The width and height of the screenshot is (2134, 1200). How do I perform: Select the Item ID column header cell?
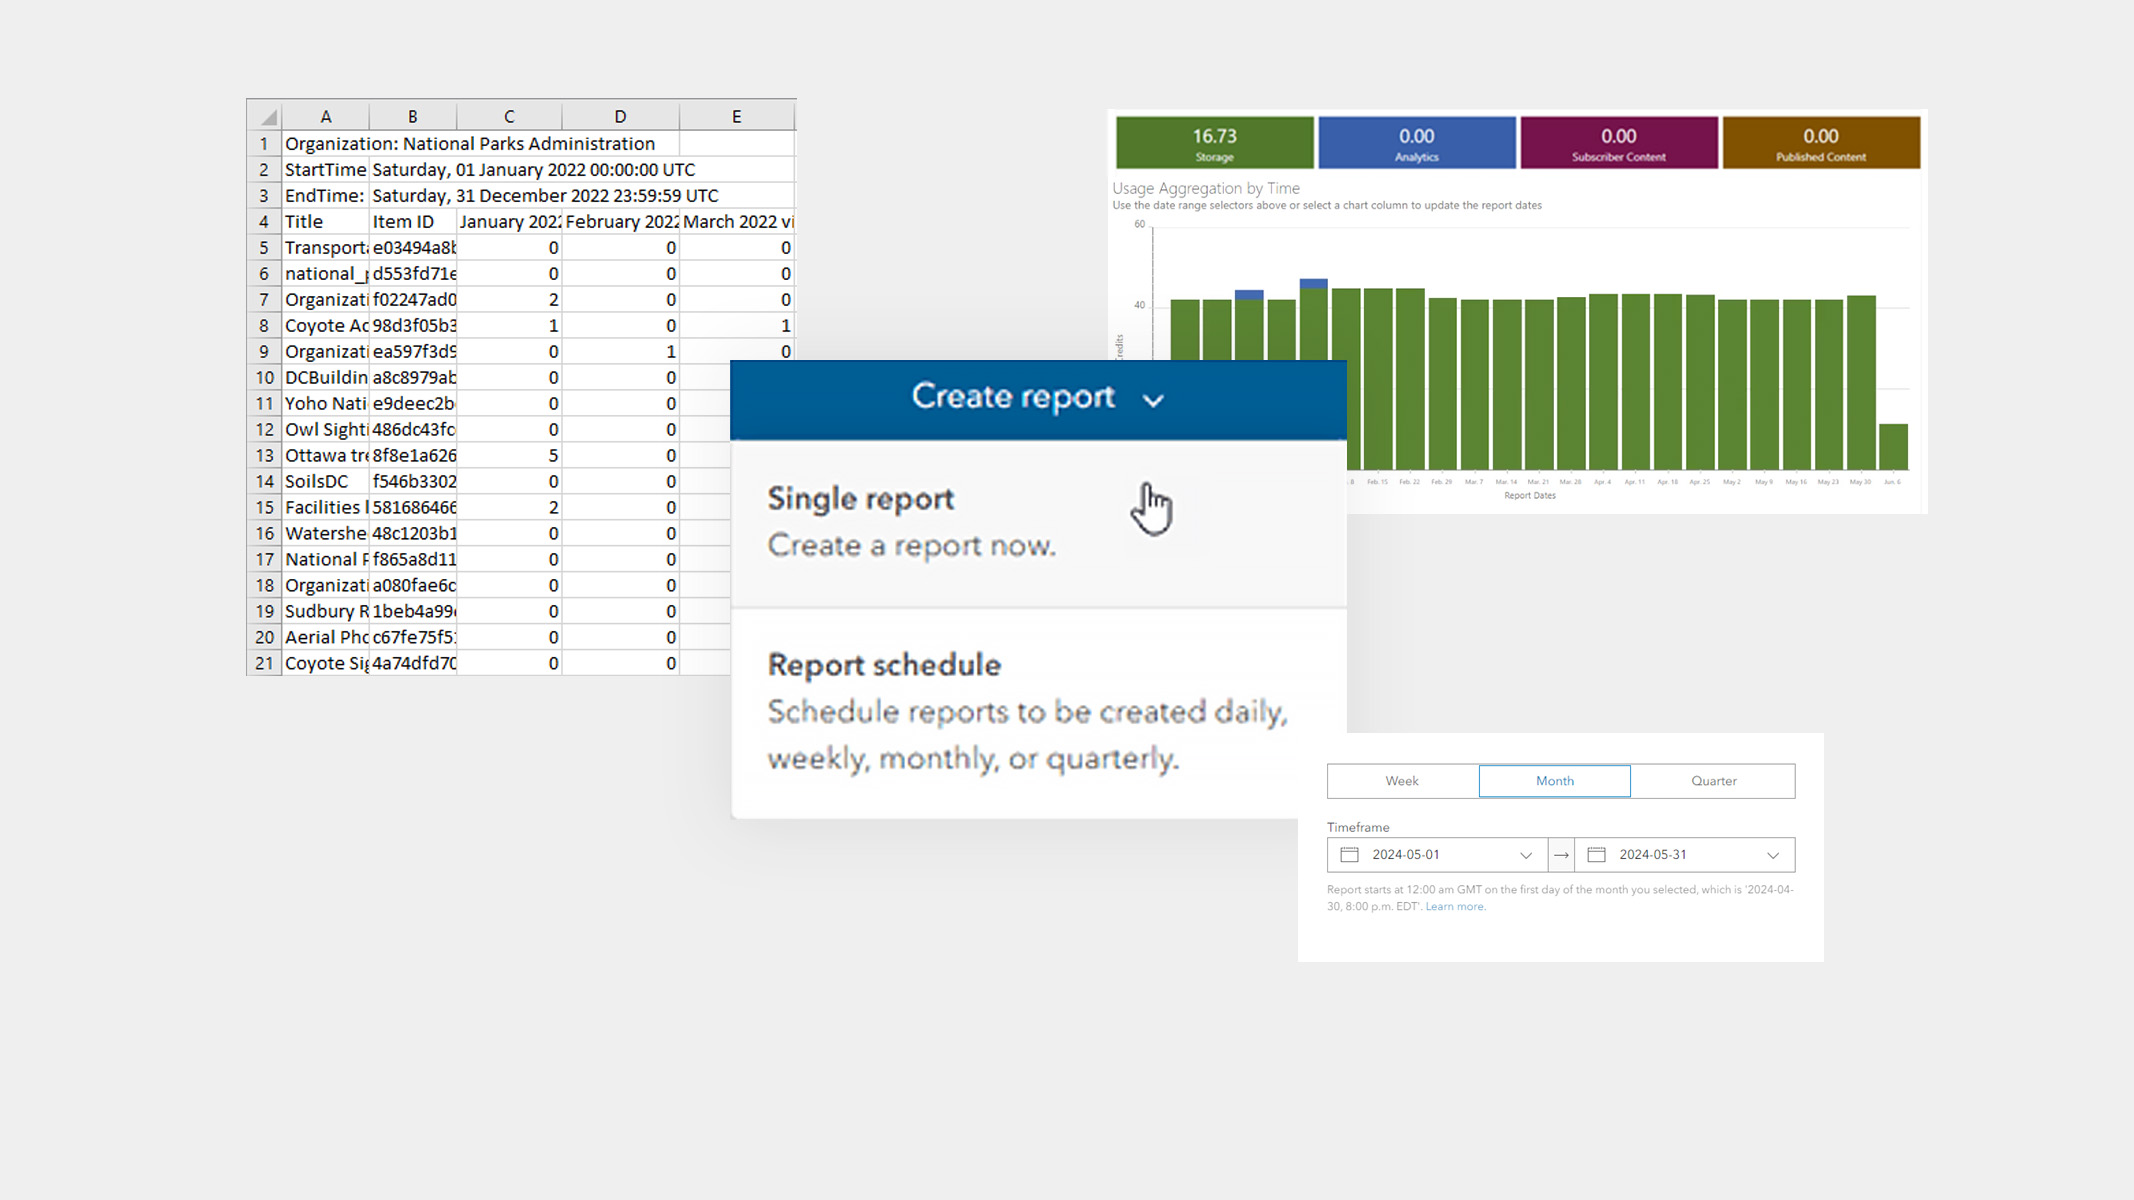402,221
